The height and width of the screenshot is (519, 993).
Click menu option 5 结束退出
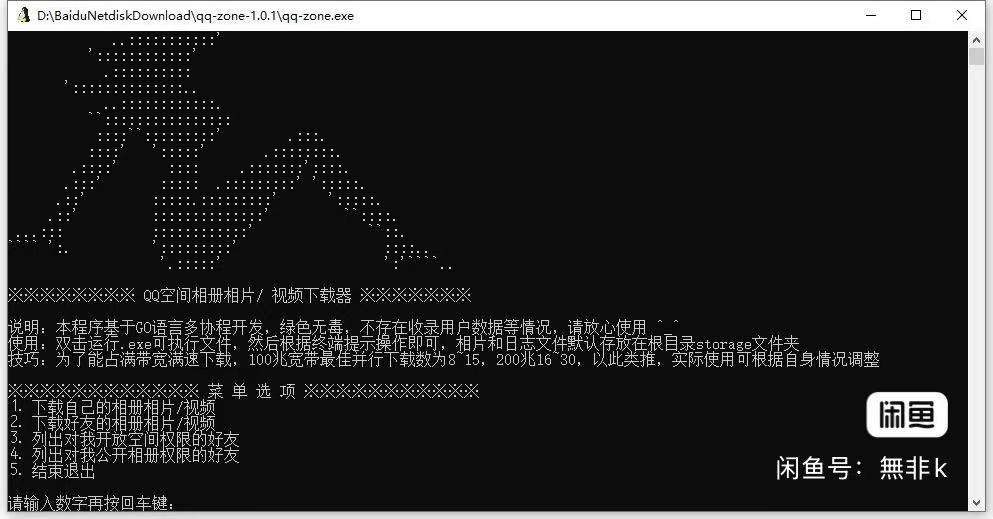(x=52, y=471)
